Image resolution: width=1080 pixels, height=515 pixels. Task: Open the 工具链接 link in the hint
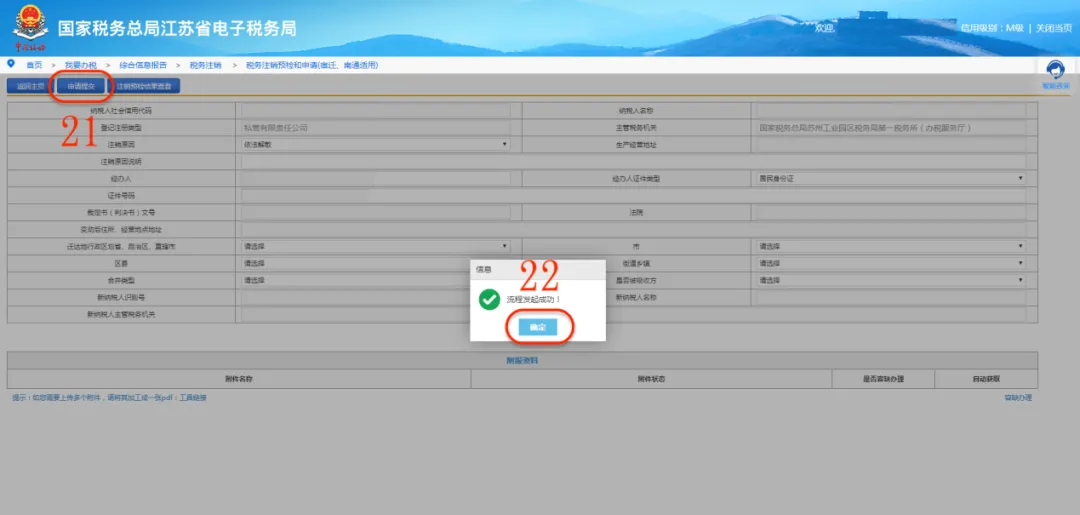pyautogui.click(x=194, y=397)
